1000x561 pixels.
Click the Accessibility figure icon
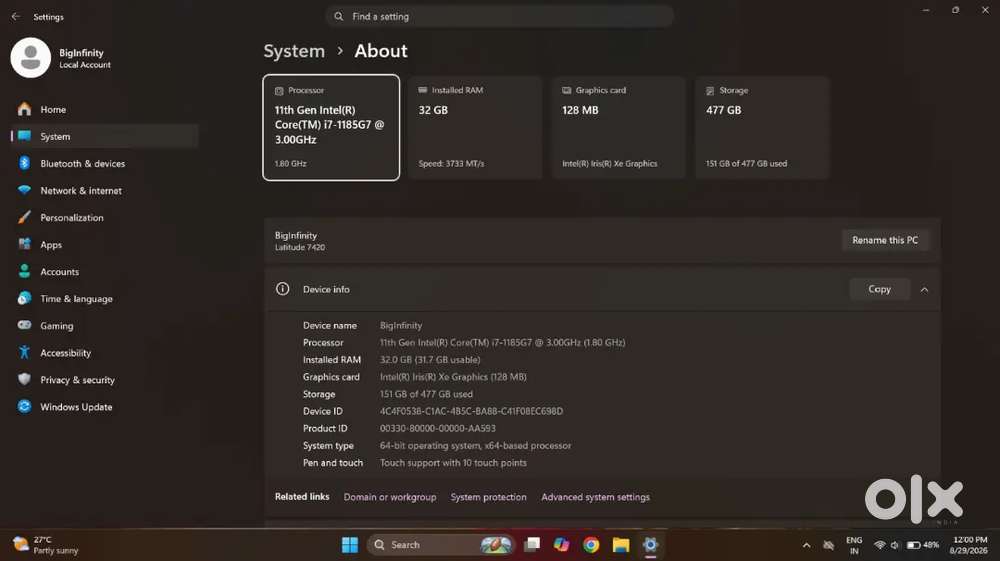(x=24, y=353)
